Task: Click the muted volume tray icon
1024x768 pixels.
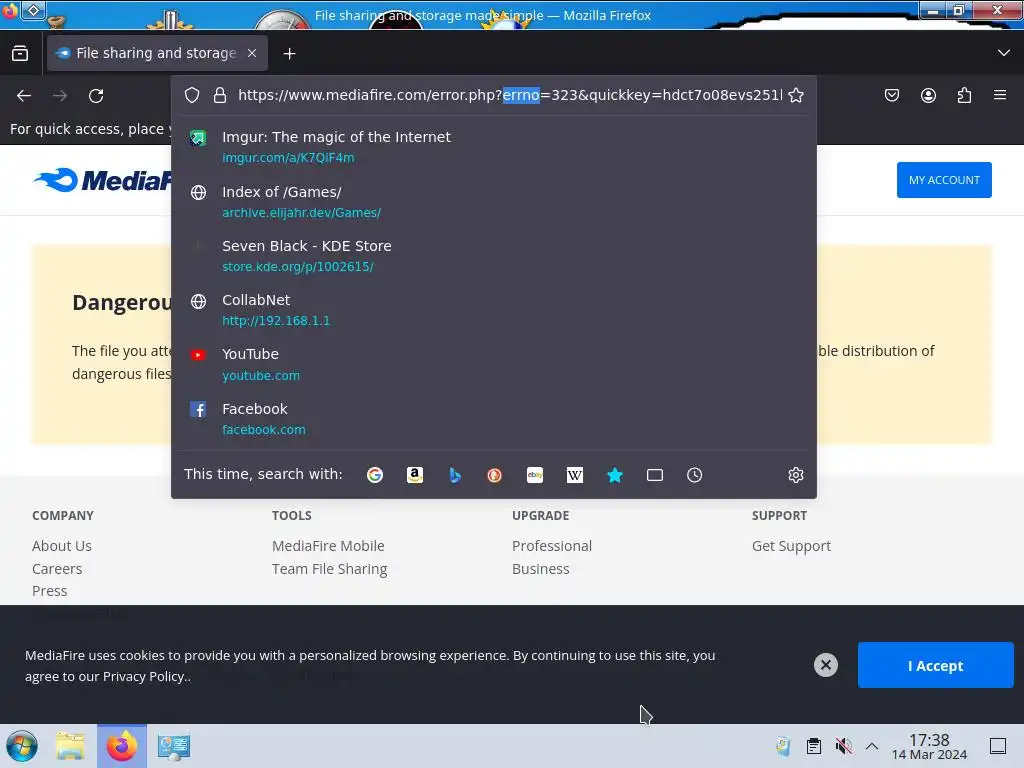Action: pyautogui.click(x=843, y=746)
